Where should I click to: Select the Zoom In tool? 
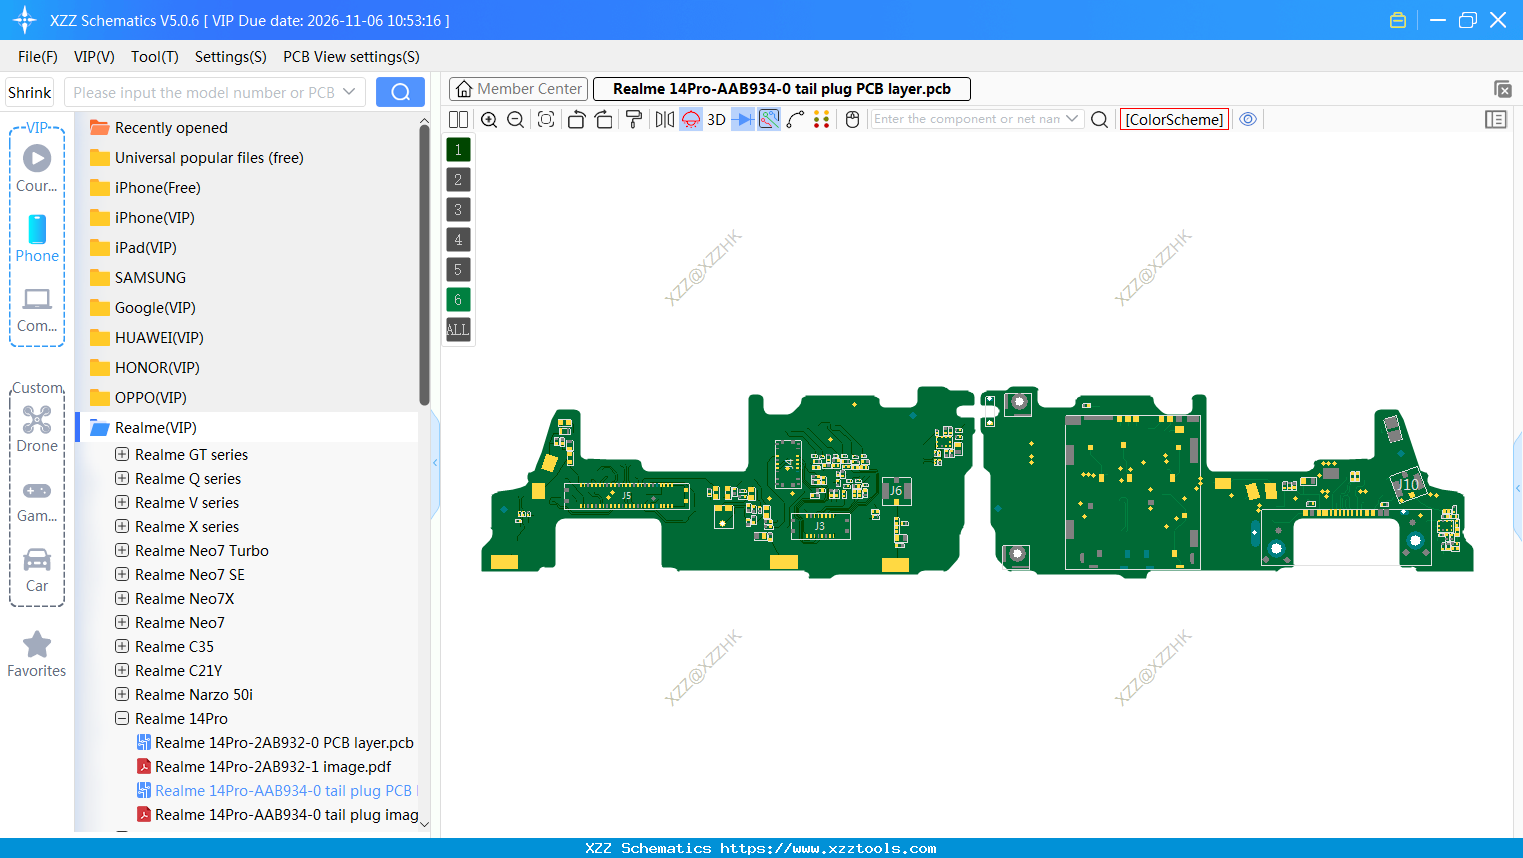click(489, 119)
